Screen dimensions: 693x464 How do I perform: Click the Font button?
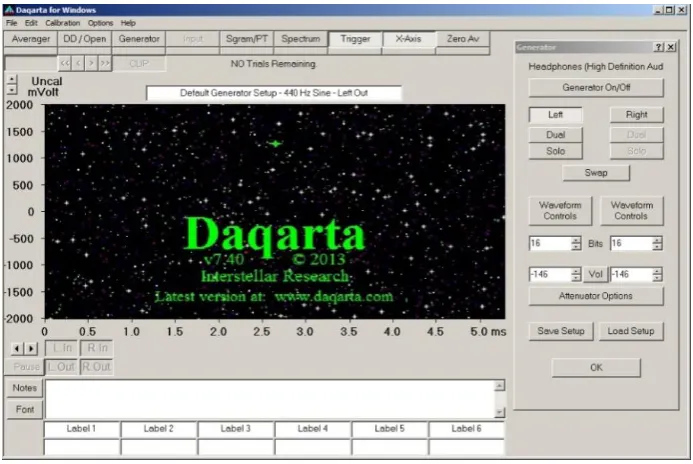point(25,410)
